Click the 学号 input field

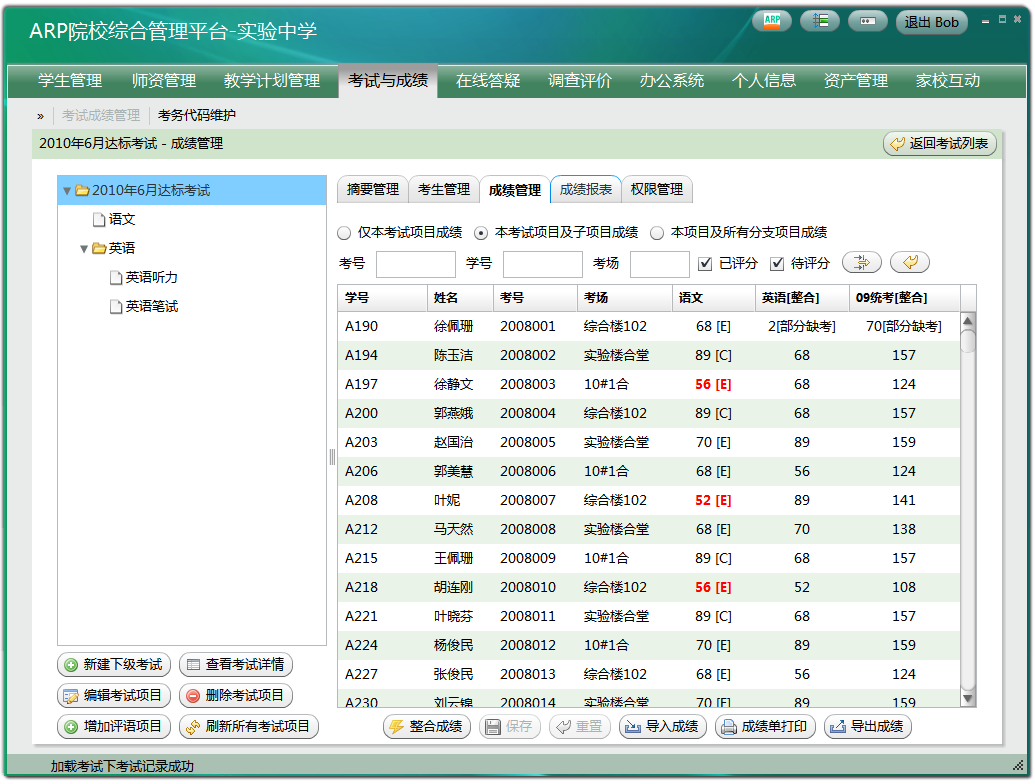click(543, 264)
